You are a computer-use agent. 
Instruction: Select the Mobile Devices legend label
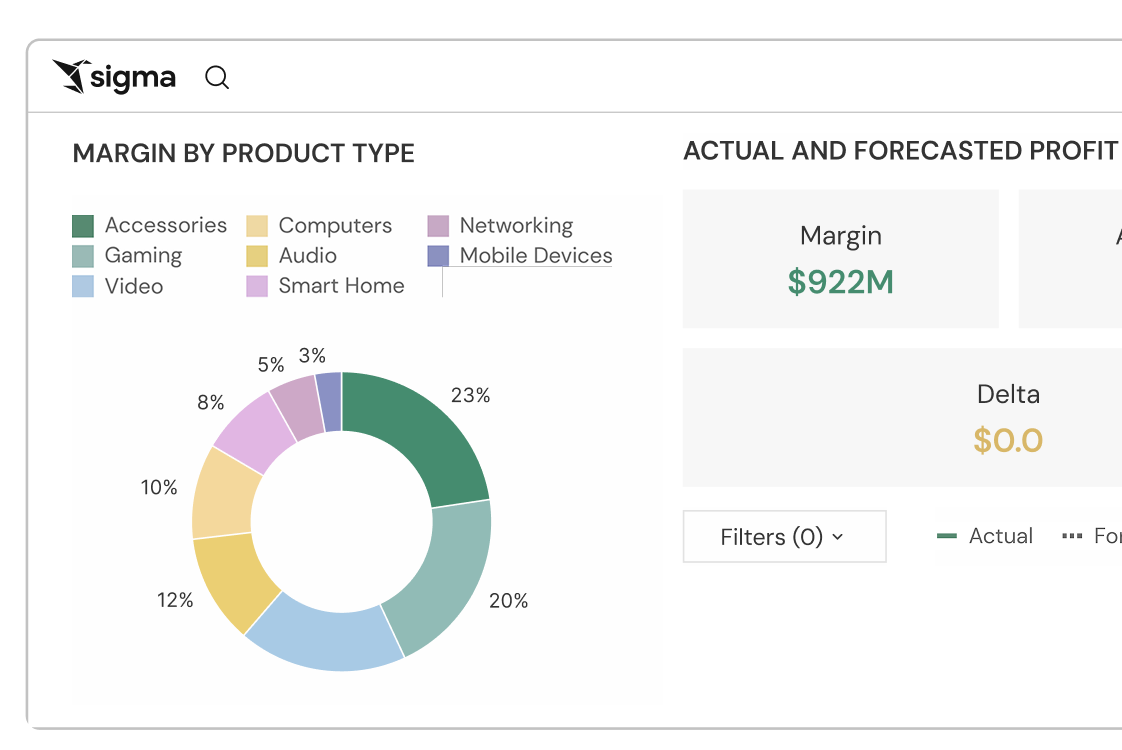coord(536,256)
